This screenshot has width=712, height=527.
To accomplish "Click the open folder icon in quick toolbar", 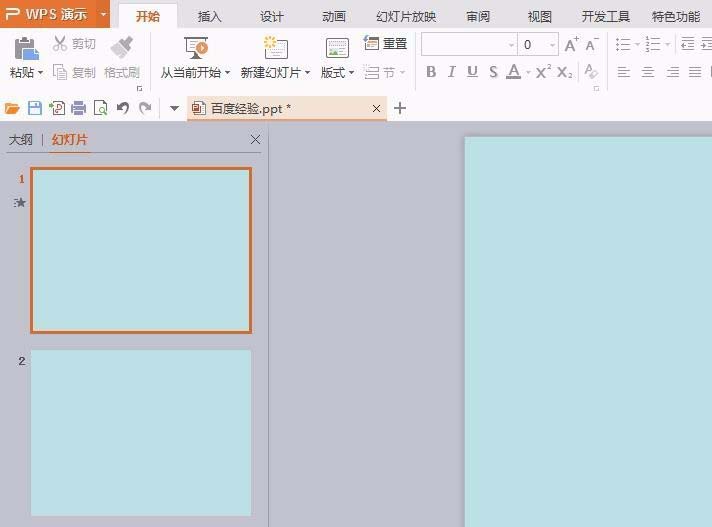I will (12, 108).
